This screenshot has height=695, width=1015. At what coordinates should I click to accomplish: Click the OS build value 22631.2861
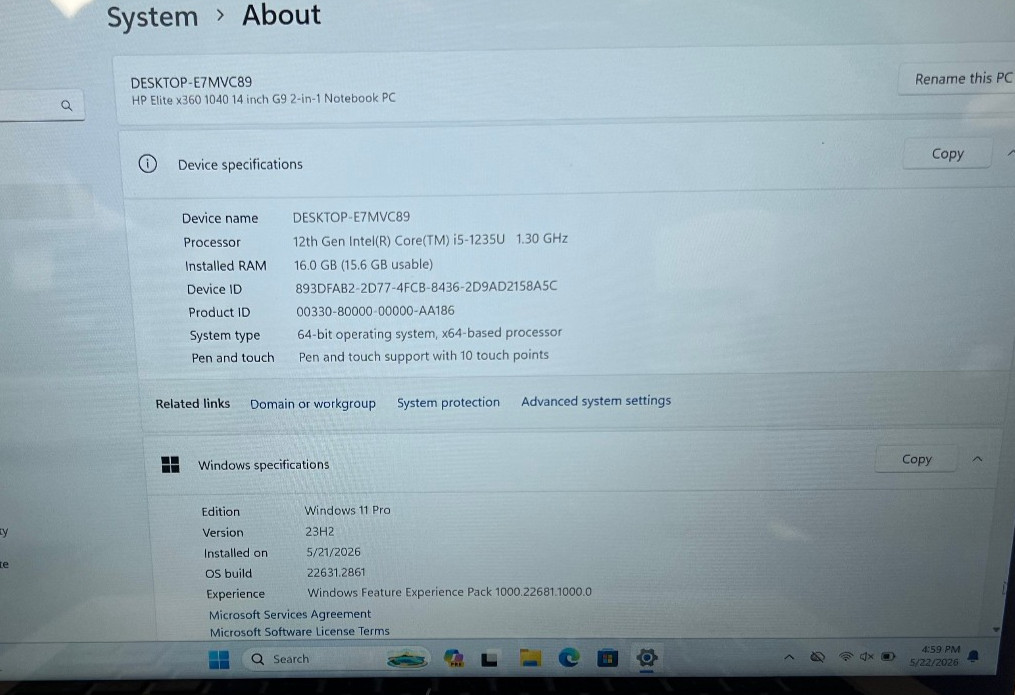point(335,573)
